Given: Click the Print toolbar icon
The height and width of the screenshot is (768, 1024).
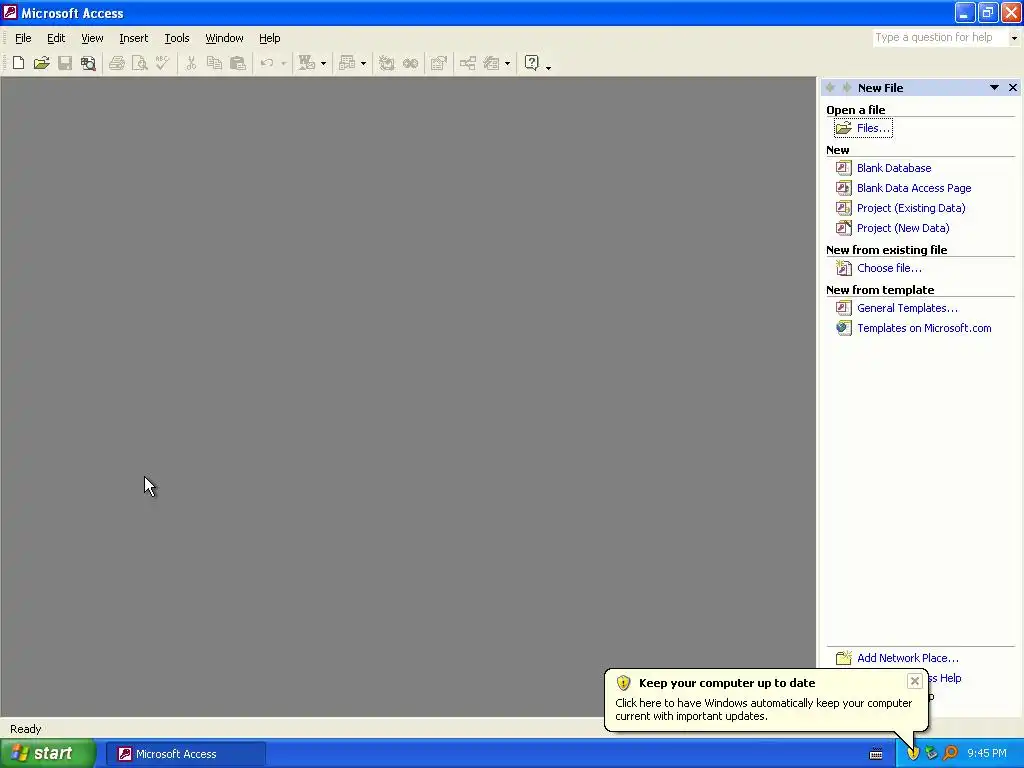Looking at the screenshot, I should (x=117, y=63).
